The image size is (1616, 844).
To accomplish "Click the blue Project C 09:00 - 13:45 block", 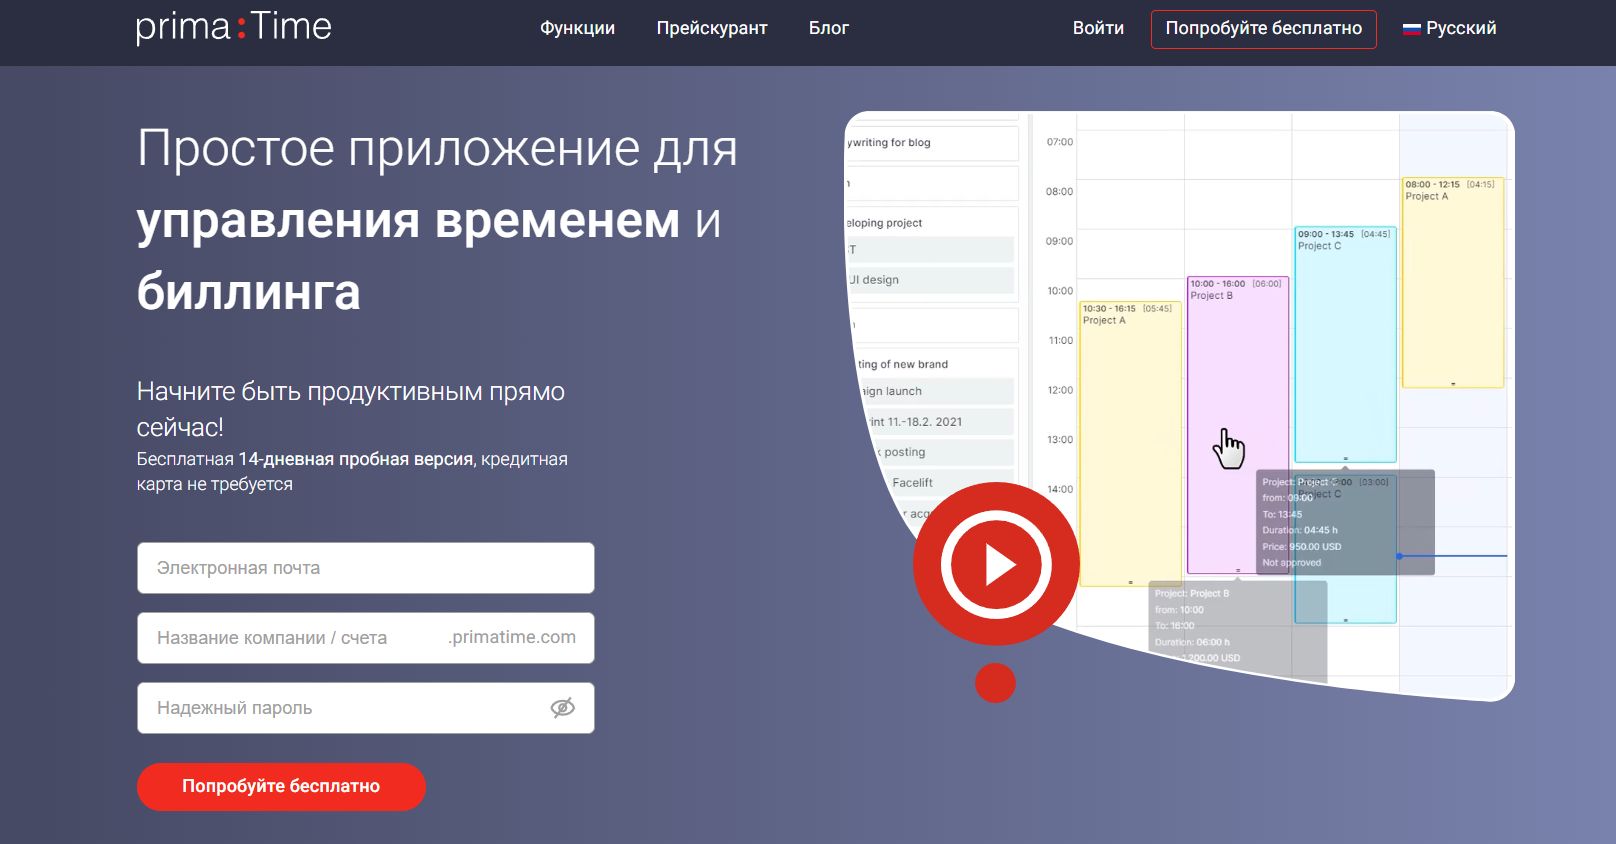I will click(x=1345, y=345).
